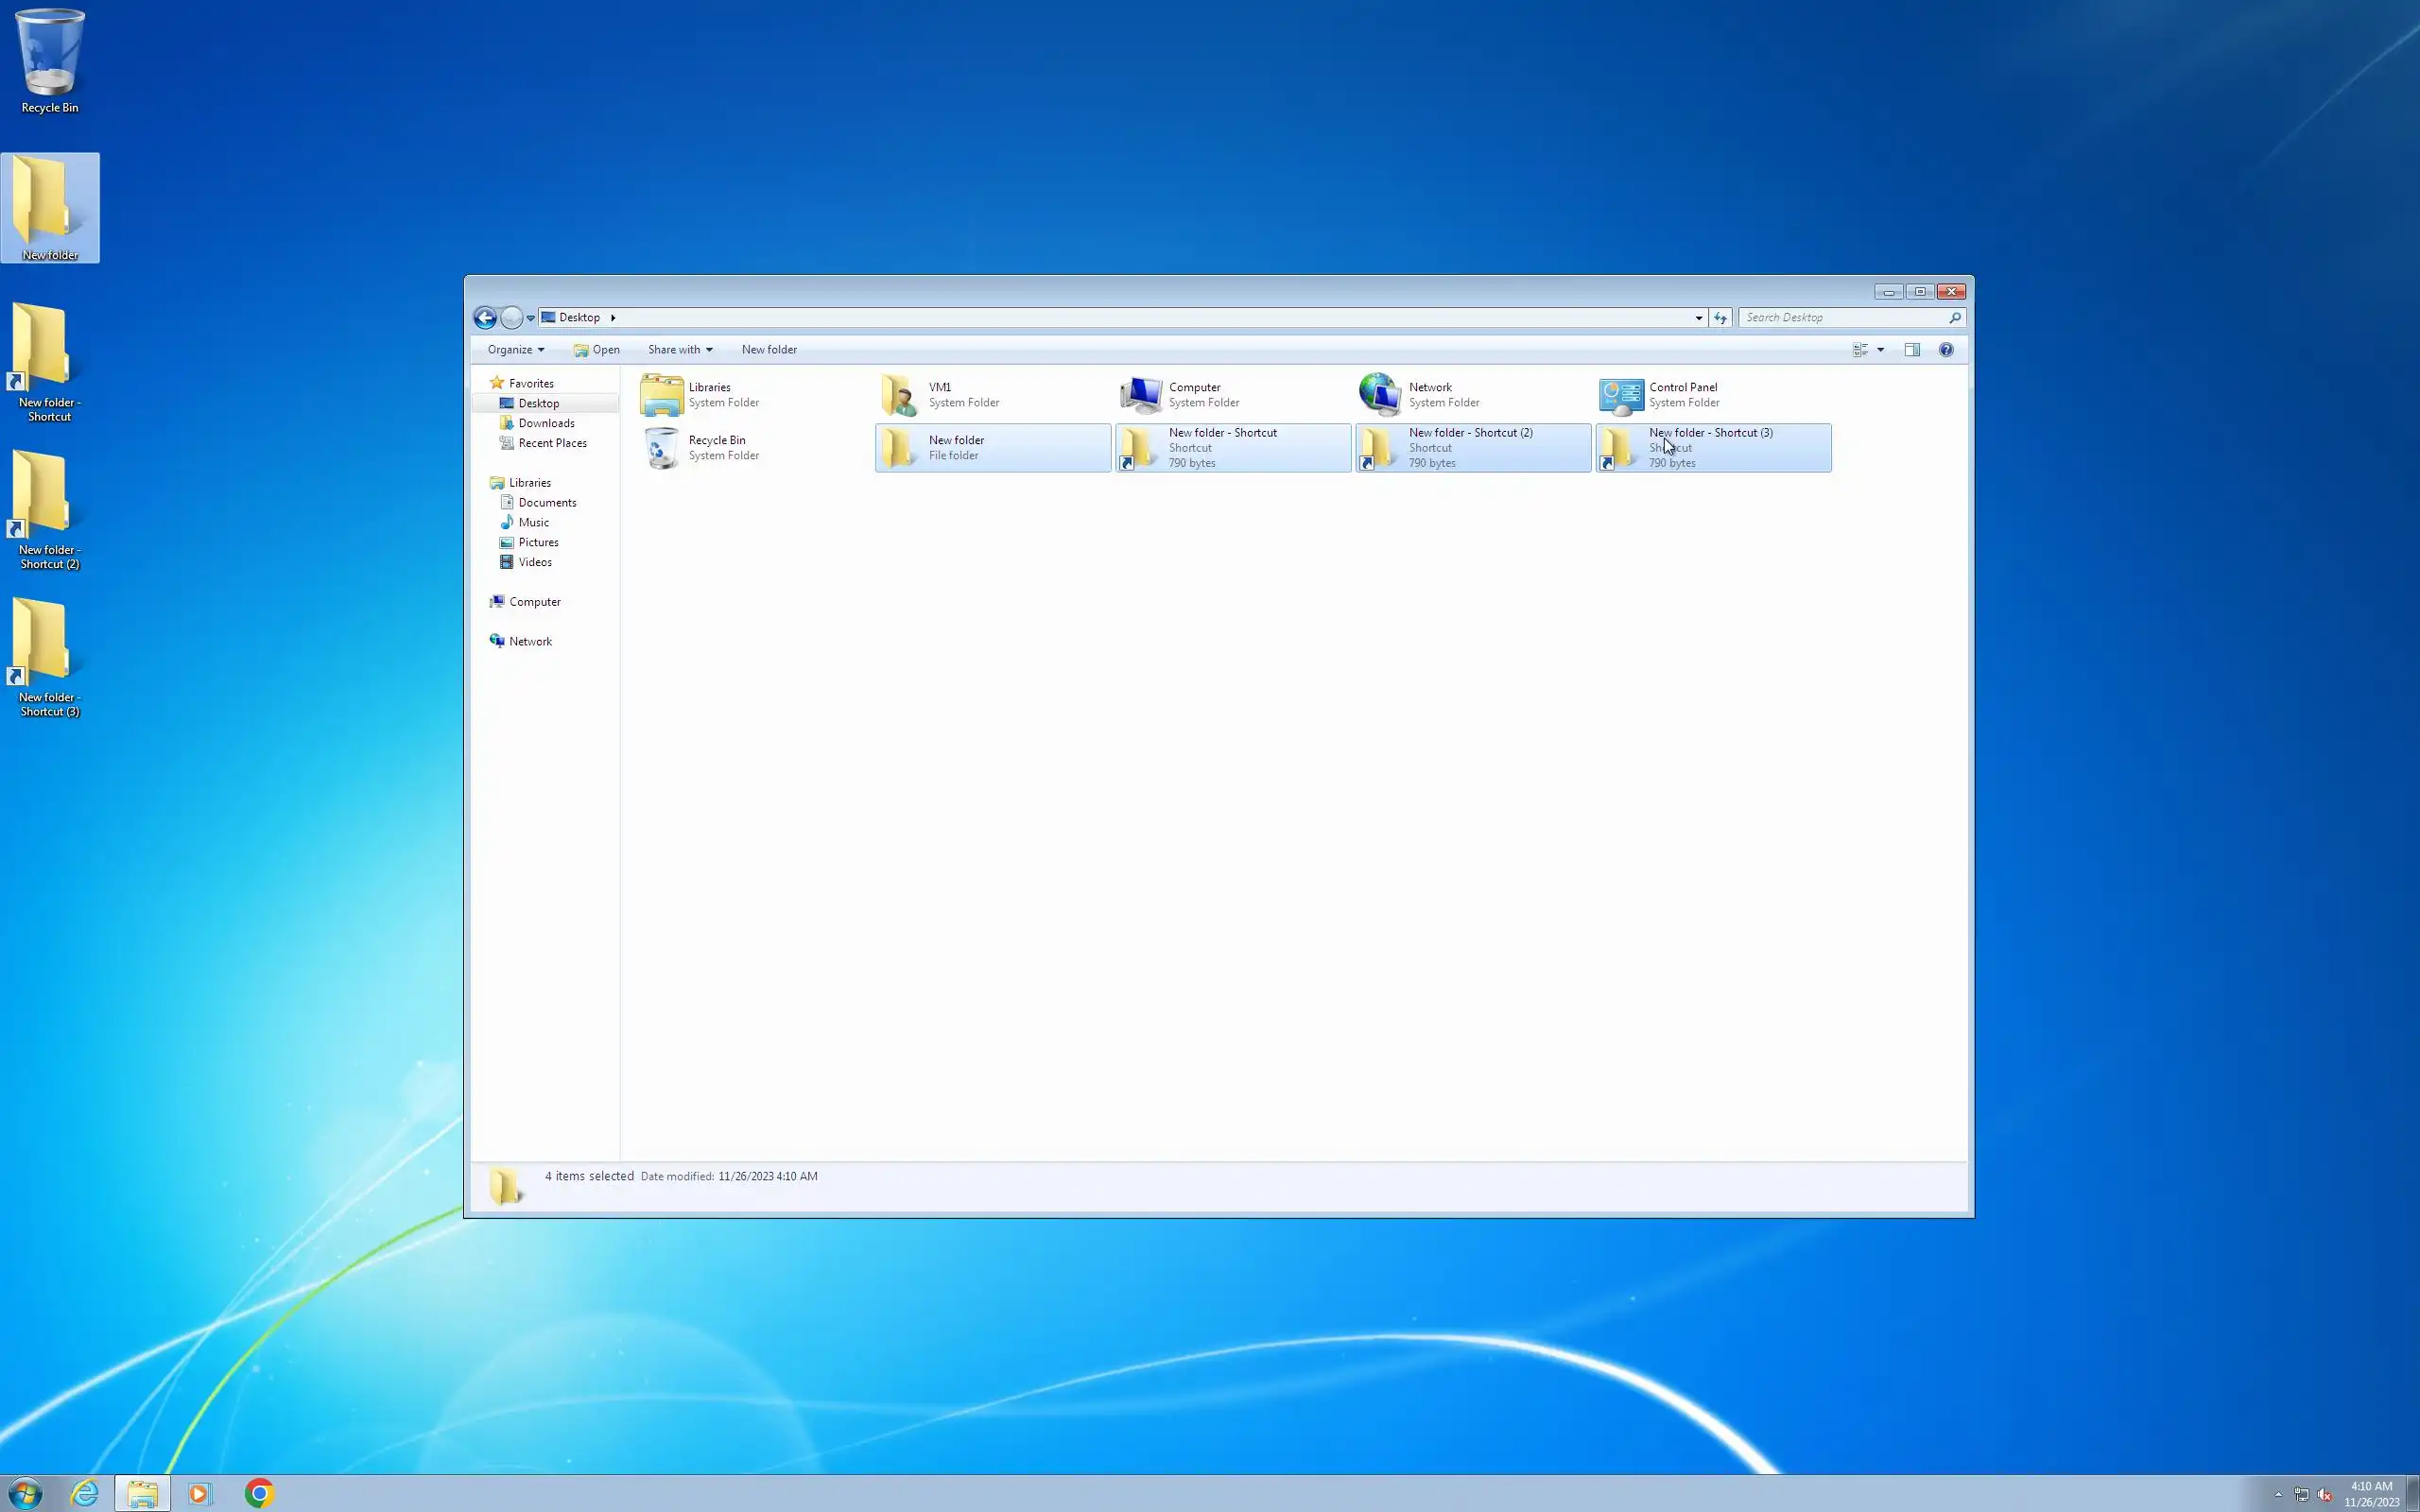Select the Network system folder item
This screenshot has height=1512, width=2420.
click(1381, 395)
